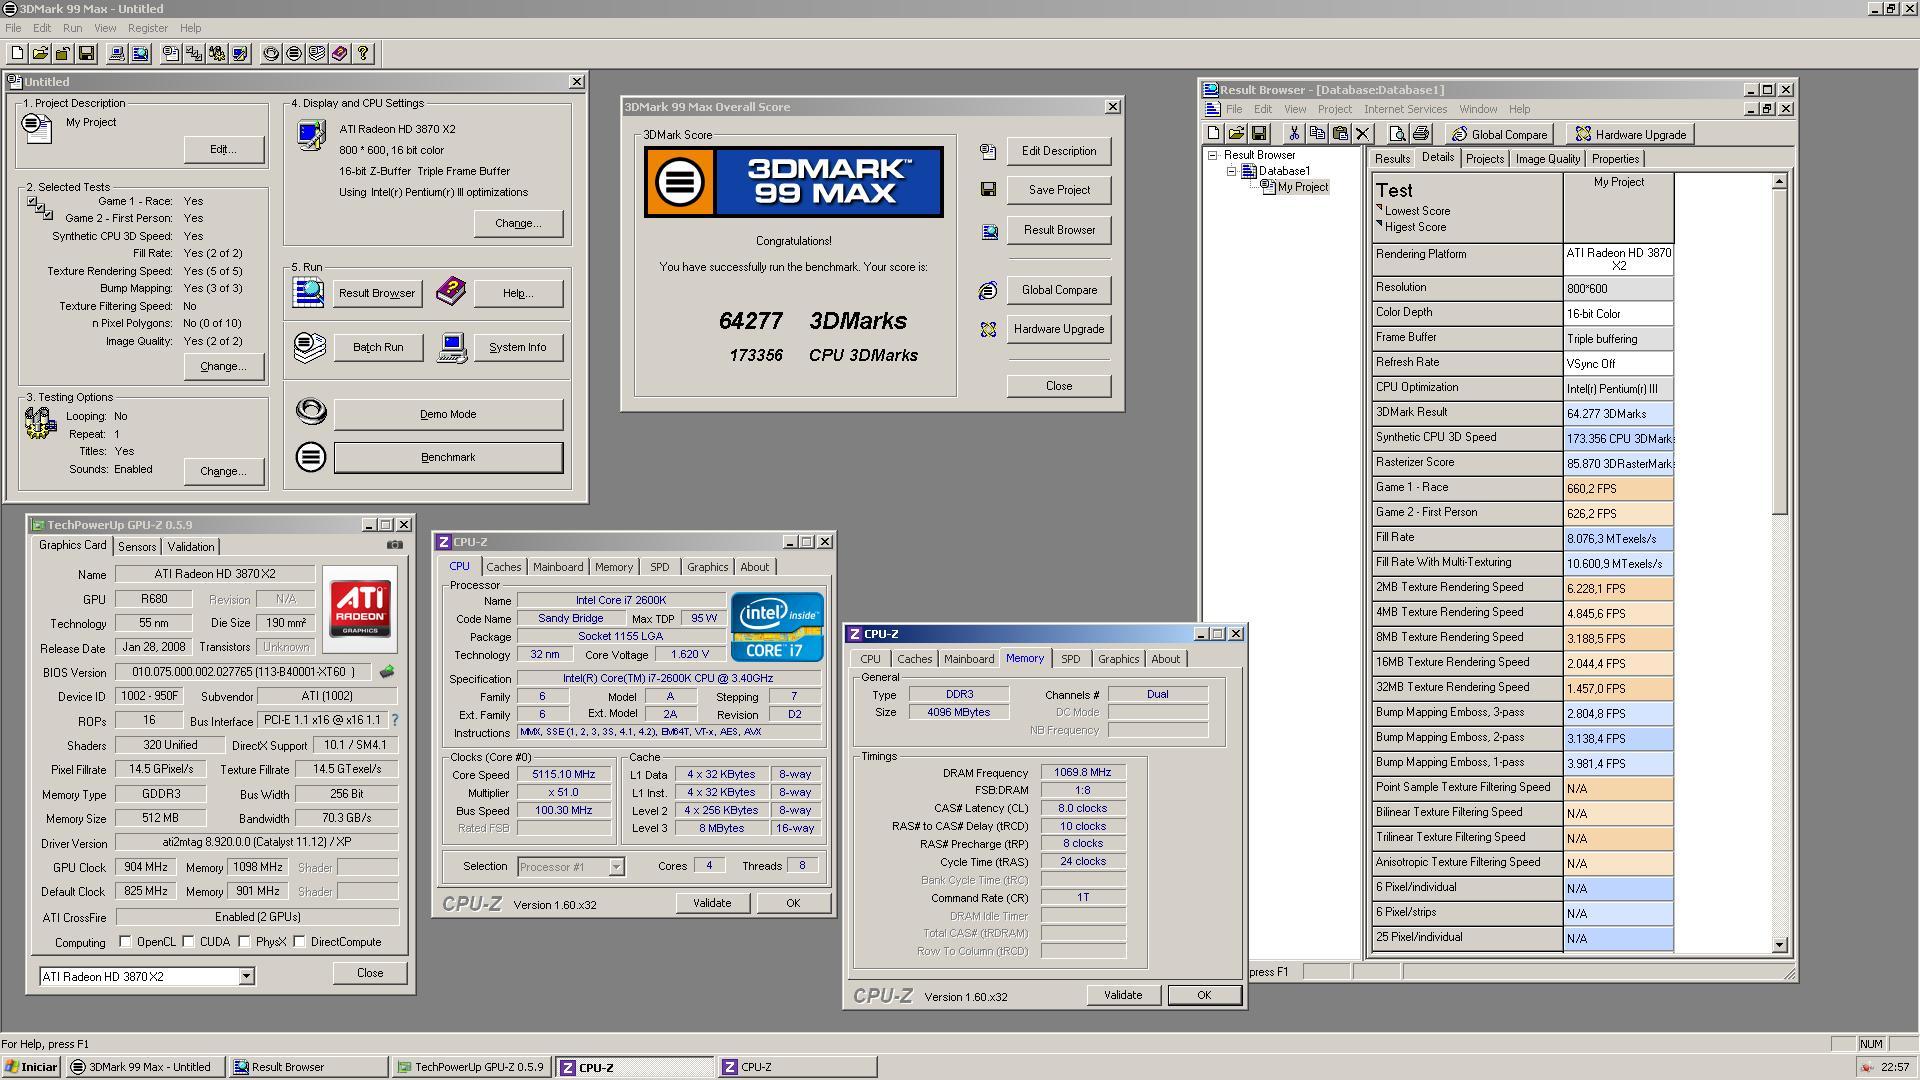Click the Save floppy icon in Result Browser toolbar
Image resolution: width=1920 pixels, height=1080 pixels.
[1259, 134]
